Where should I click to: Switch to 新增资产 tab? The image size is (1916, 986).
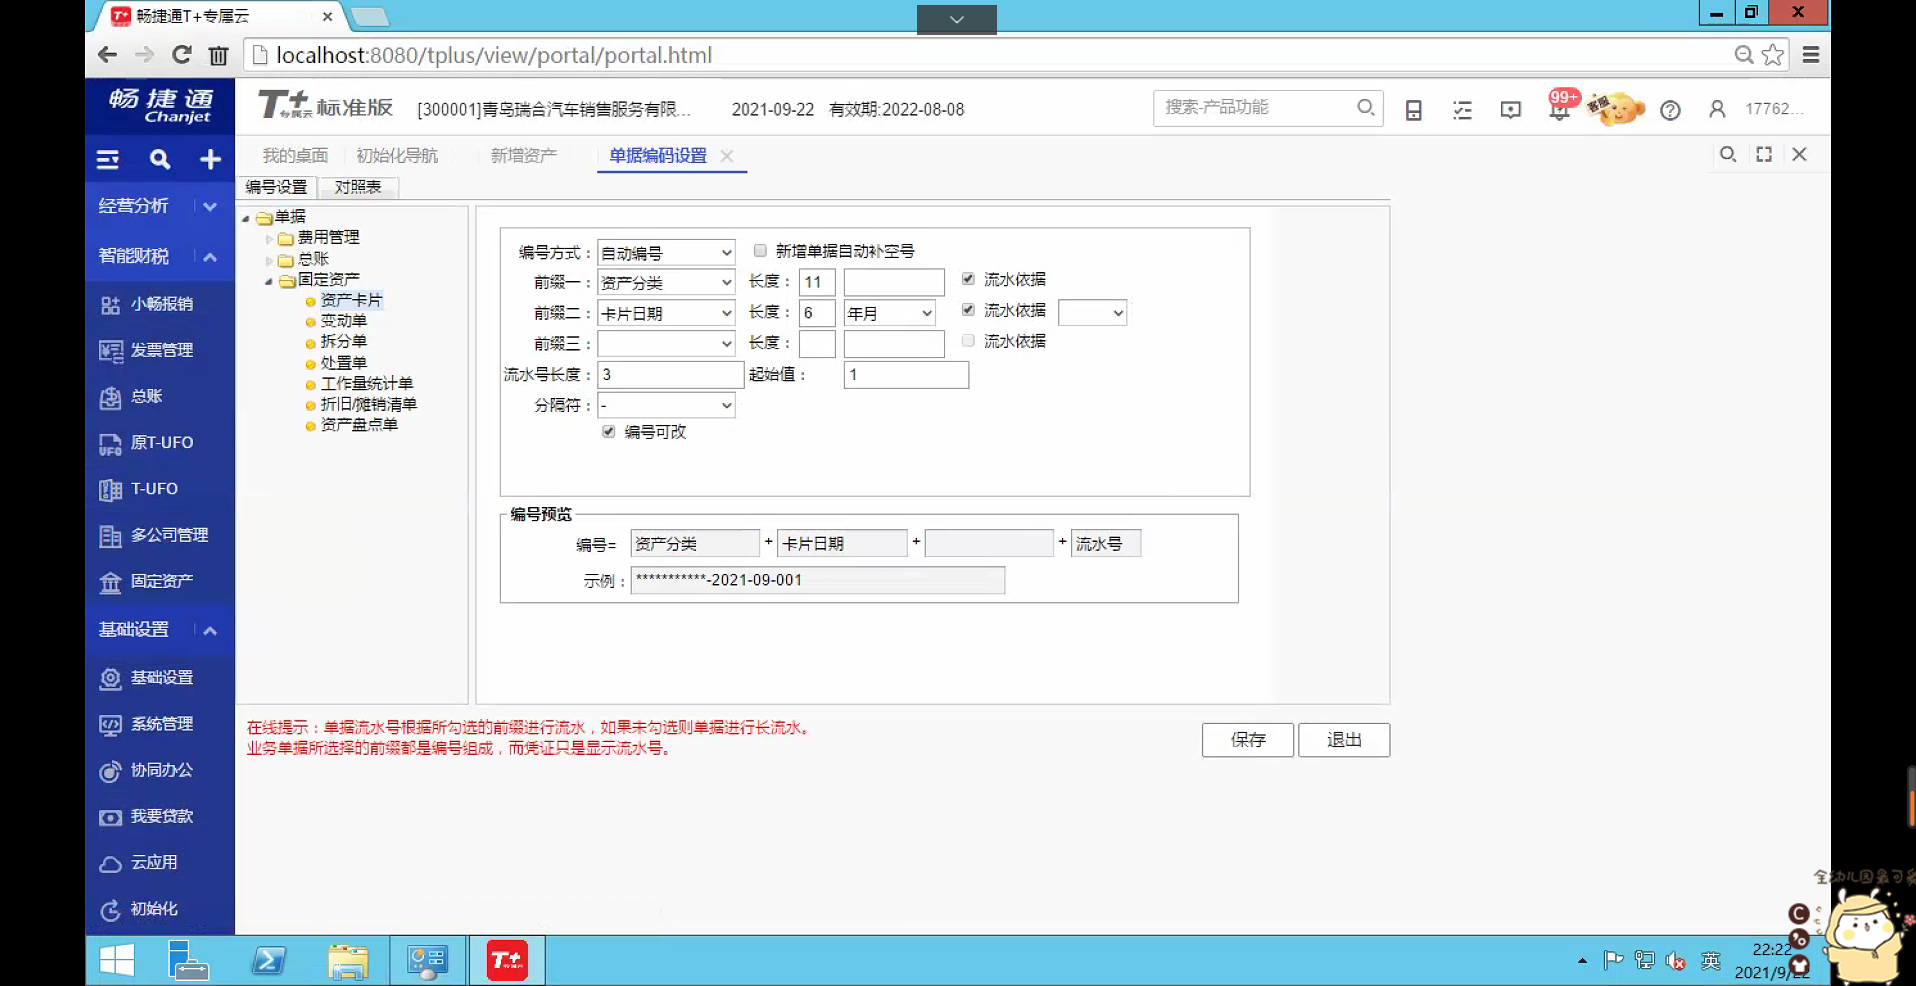point(524,156)
